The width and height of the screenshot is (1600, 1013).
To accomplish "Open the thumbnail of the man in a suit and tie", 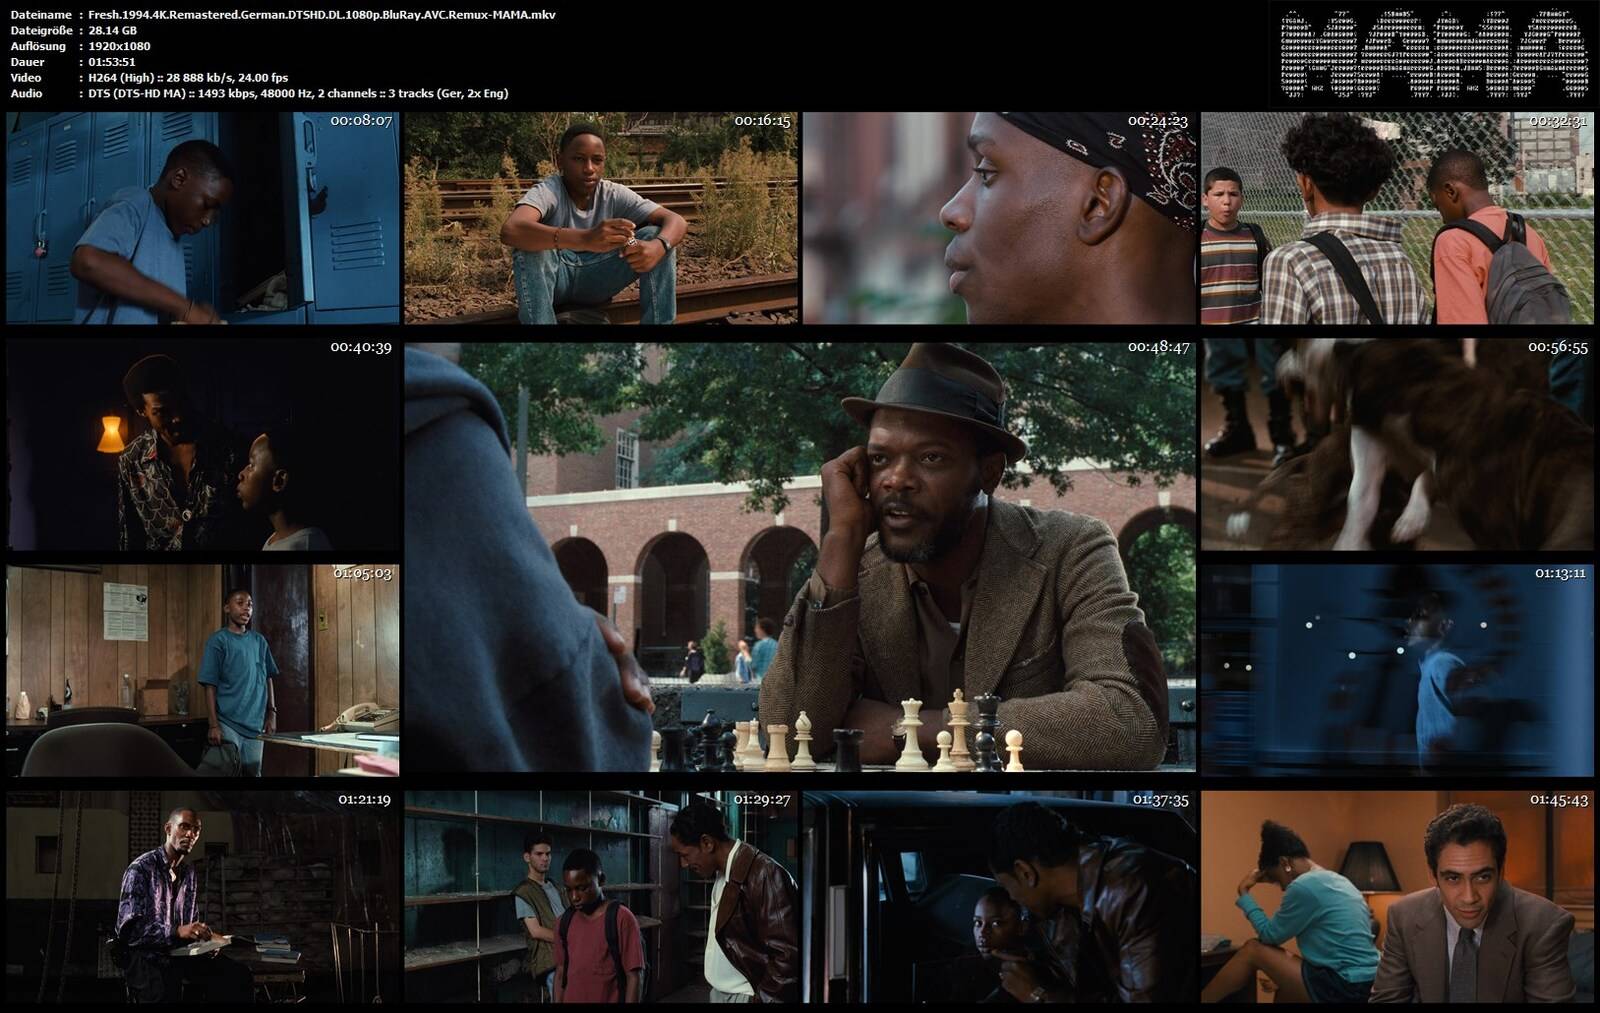I will point(1397,897).
